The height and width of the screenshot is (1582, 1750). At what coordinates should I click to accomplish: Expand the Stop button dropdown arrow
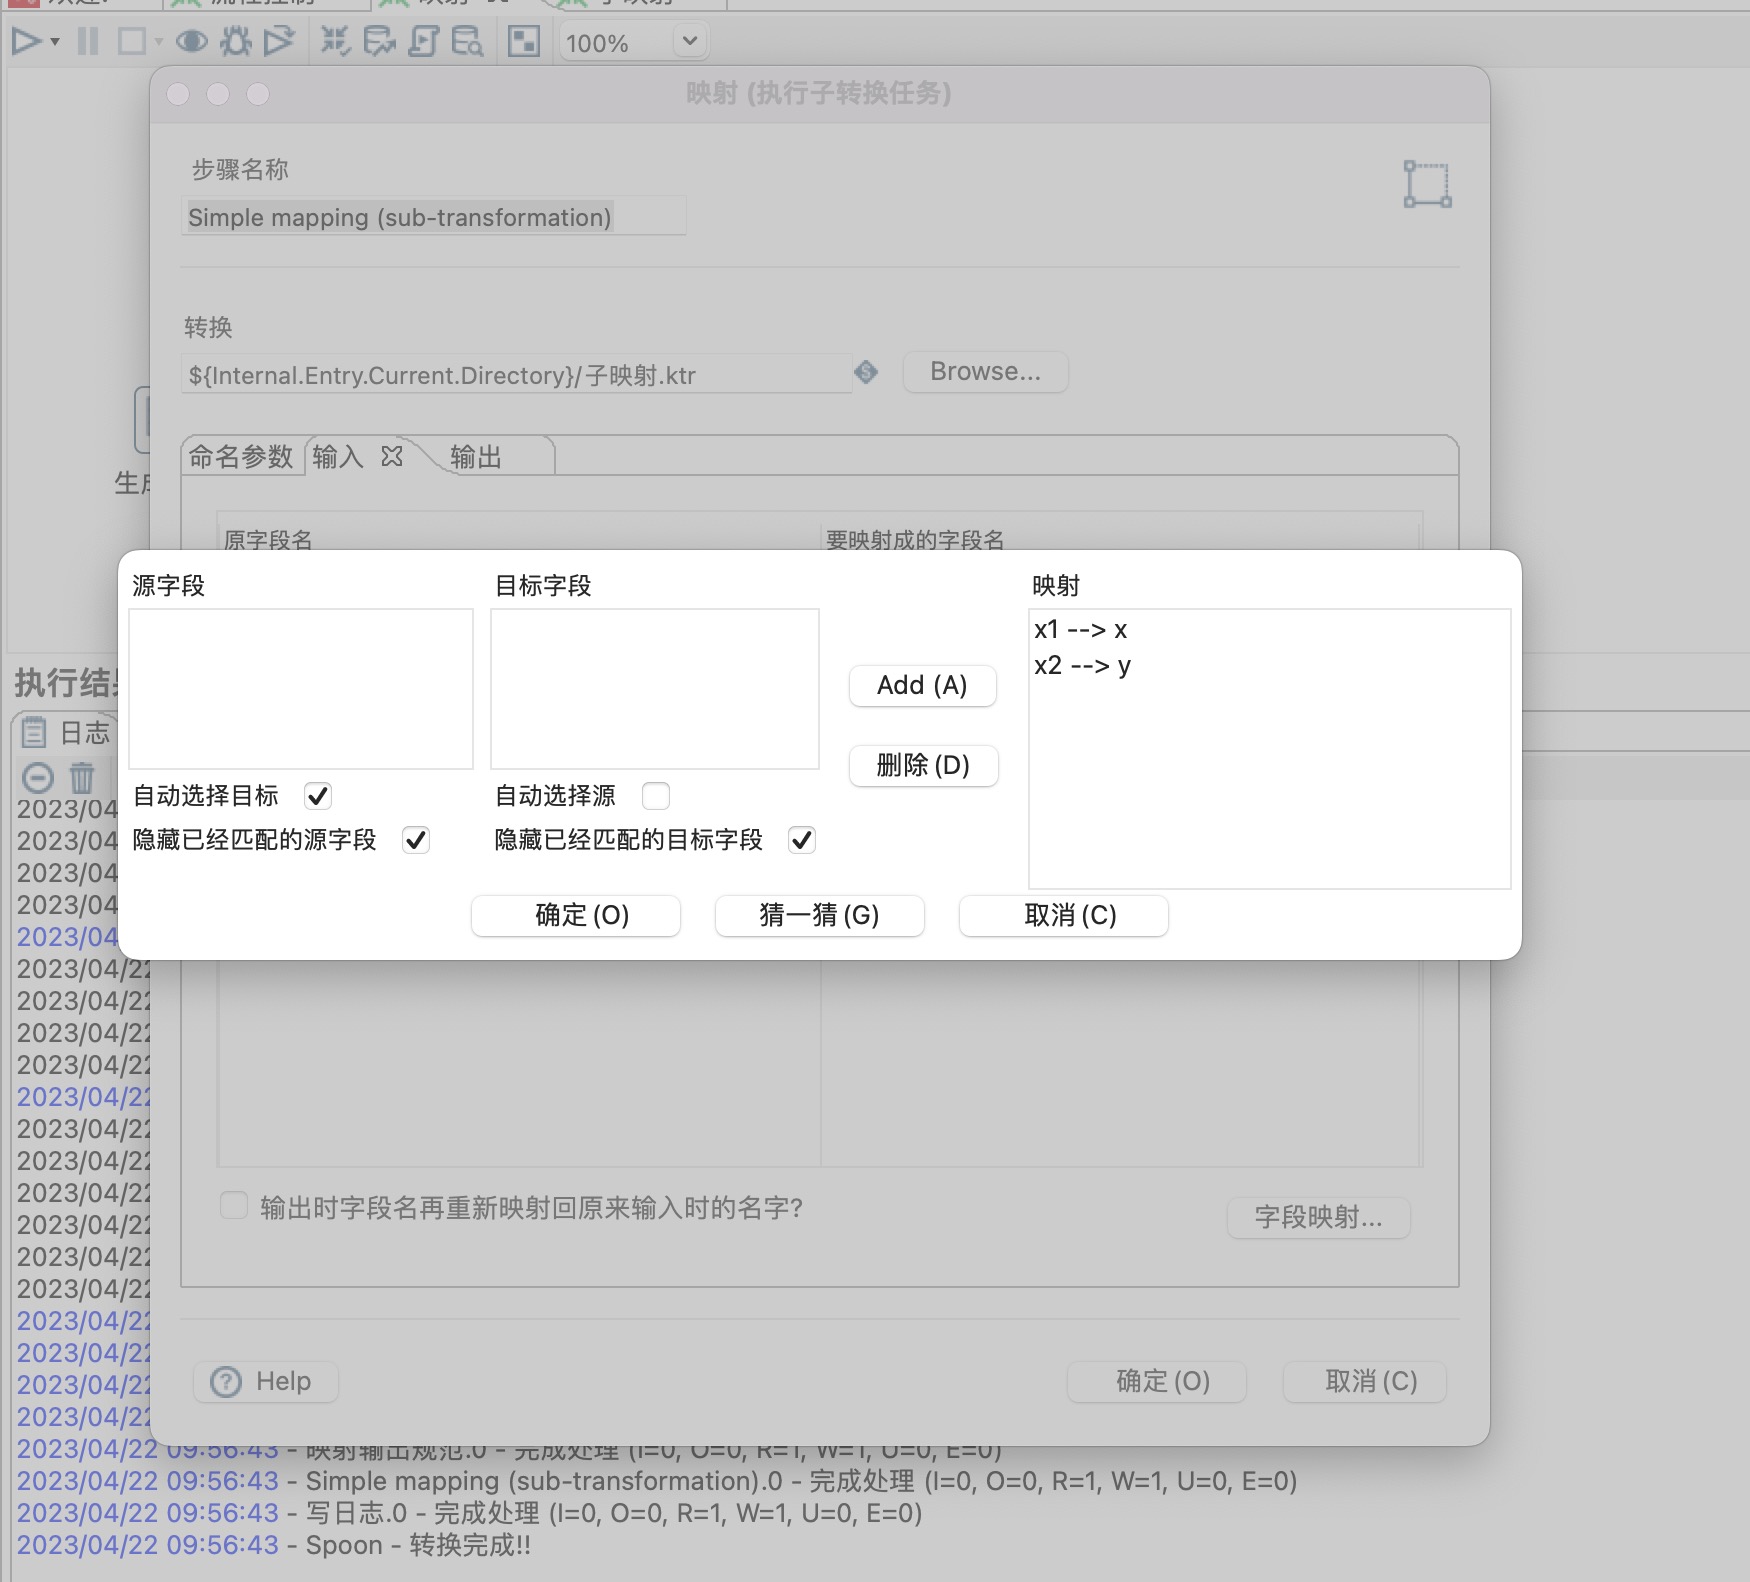[159, 42]
